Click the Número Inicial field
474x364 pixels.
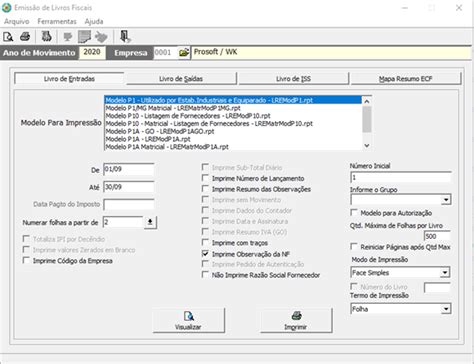pyautogui.click(x=401, y=177)
